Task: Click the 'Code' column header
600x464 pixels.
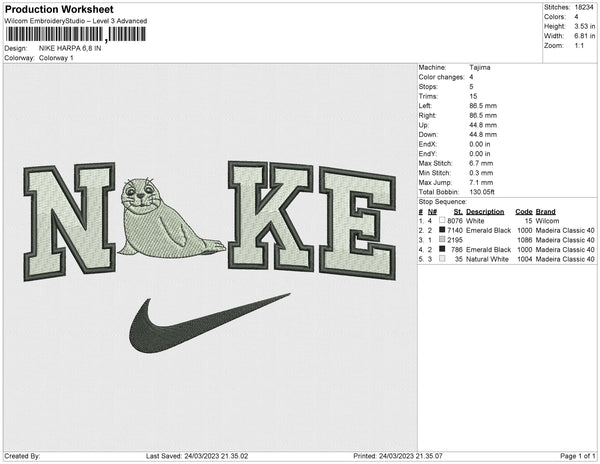Action: [x=523, y=212]
